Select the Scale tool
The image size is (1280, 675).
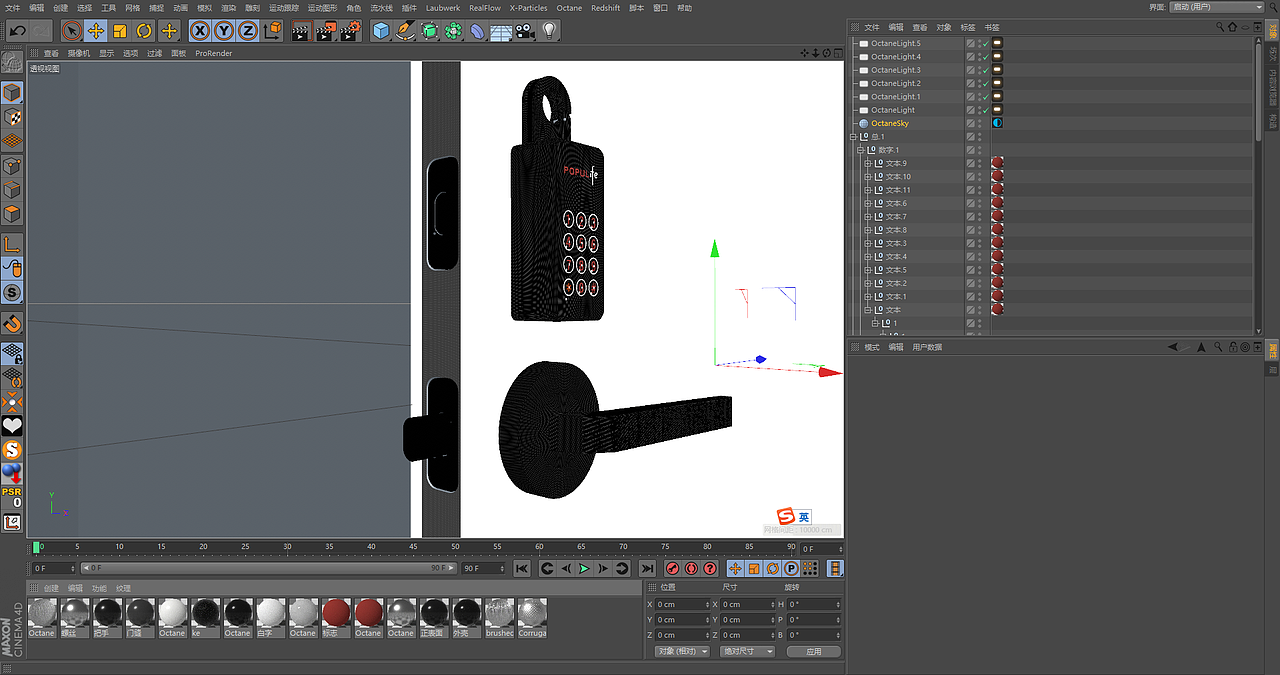click(x=120, y=31)
